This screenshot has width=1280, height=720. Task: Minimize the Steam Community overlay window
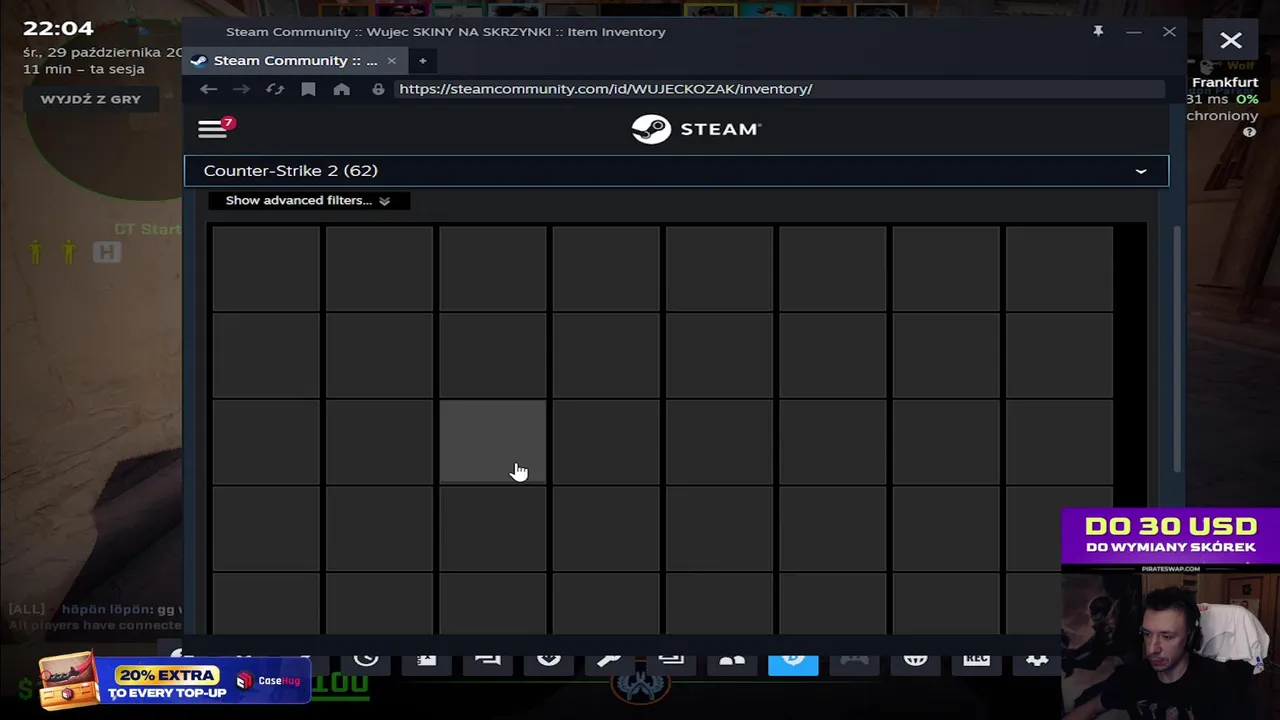coord(1133,32)
